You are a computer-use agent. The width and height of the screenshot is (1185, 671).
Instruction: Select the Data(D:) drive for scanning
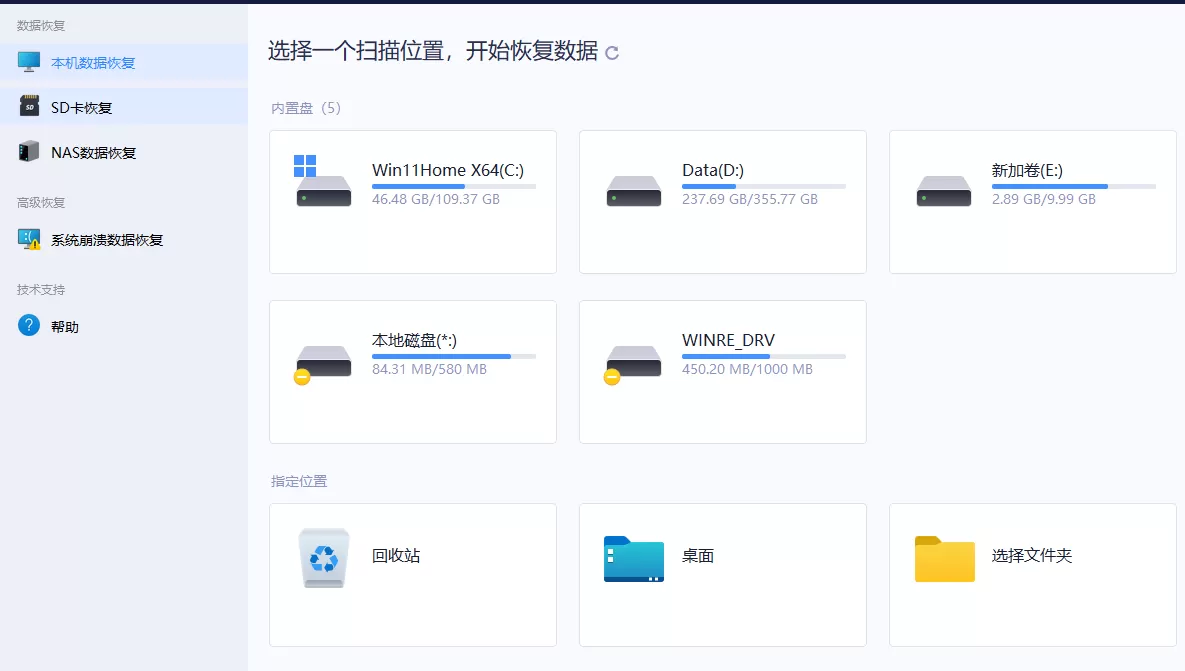[722, 200]
